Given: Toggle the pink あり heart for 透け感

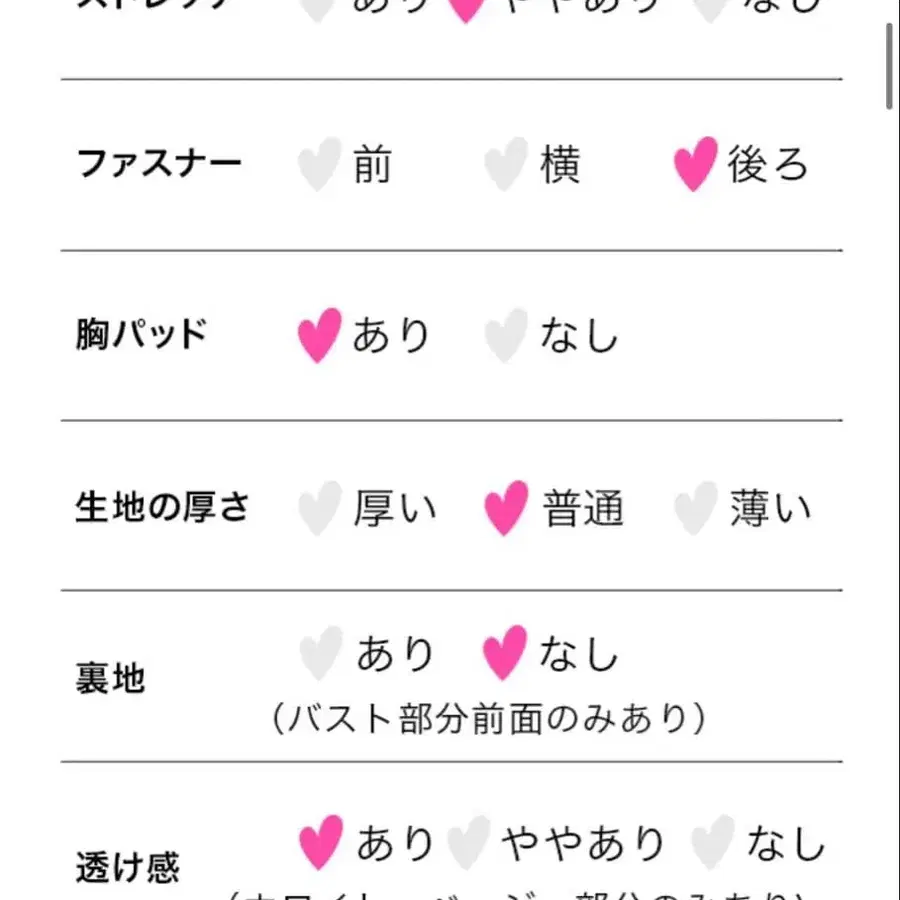Looking at the screenshot, I should (x=321, y=842).
